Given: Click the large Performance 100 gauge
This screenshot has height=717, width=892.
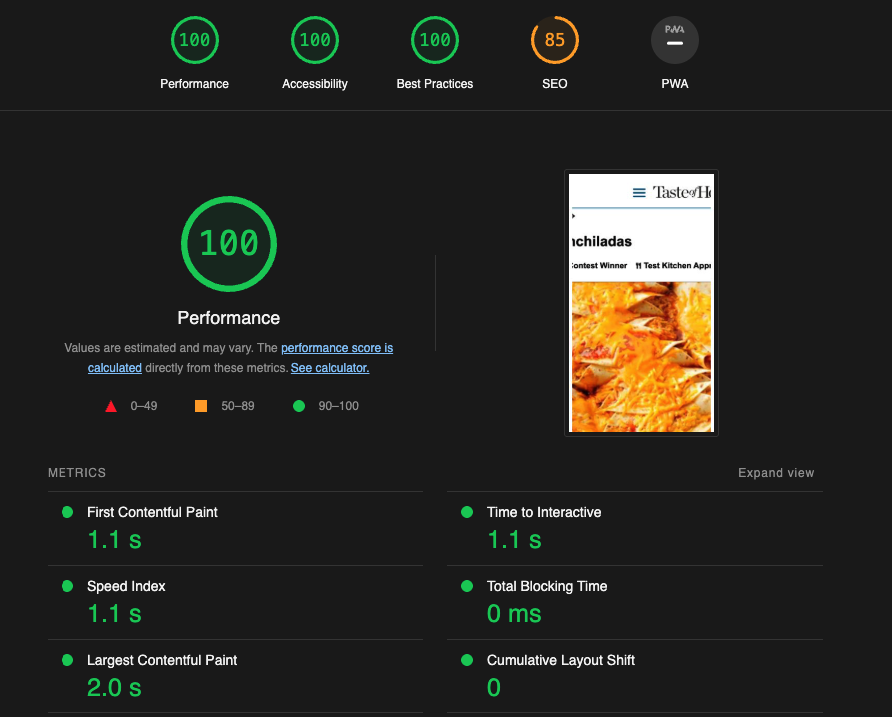Looking at the screenshot, I should (x=229, y=244).
